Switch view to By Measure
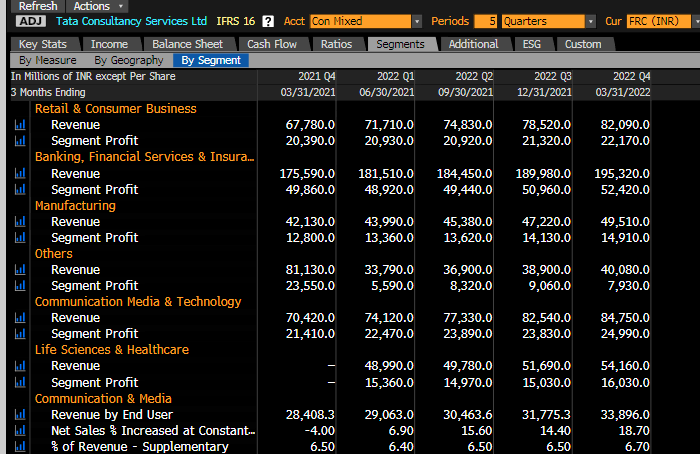The image size is (700, 454). click(48, 60)
